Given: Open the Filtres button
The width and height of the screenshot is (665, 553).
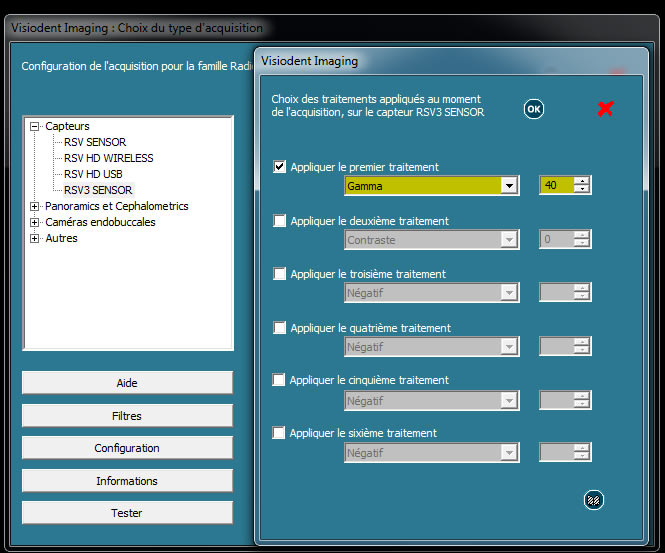Looking at the screenshot, I should pos(127,416).
